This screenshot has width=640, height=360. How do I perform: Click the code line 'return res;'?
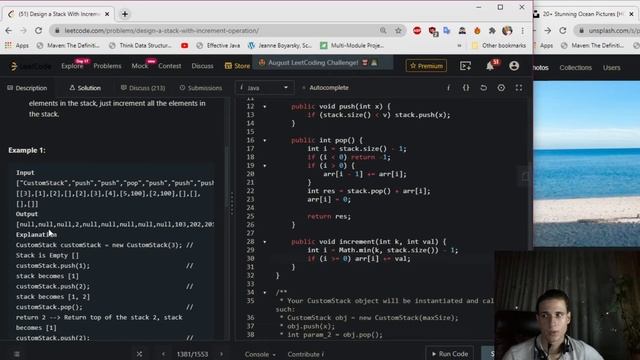329,216
